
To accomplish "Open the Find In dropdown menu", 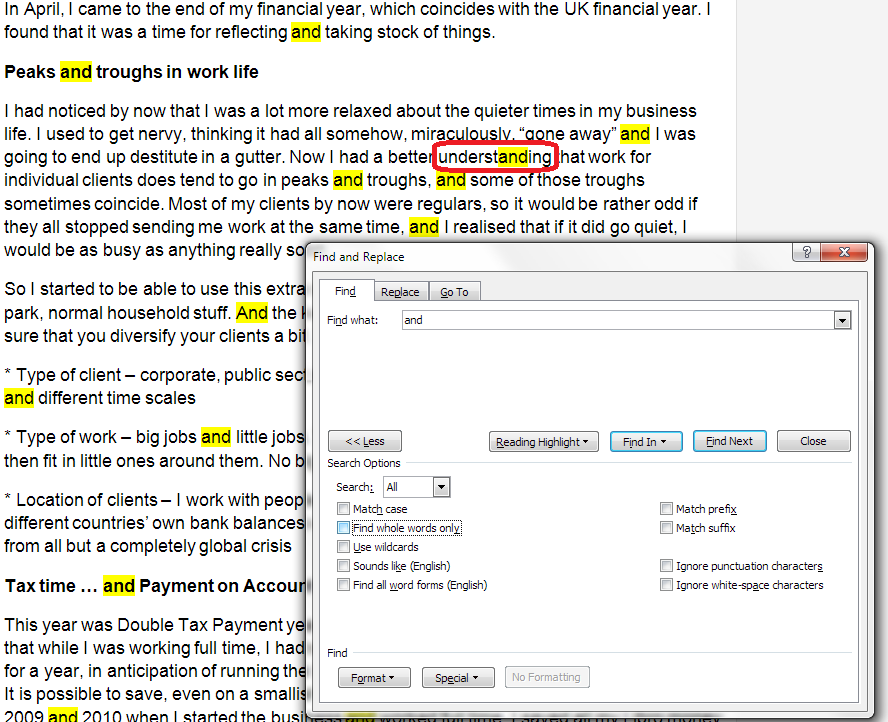I will point(646,441).
